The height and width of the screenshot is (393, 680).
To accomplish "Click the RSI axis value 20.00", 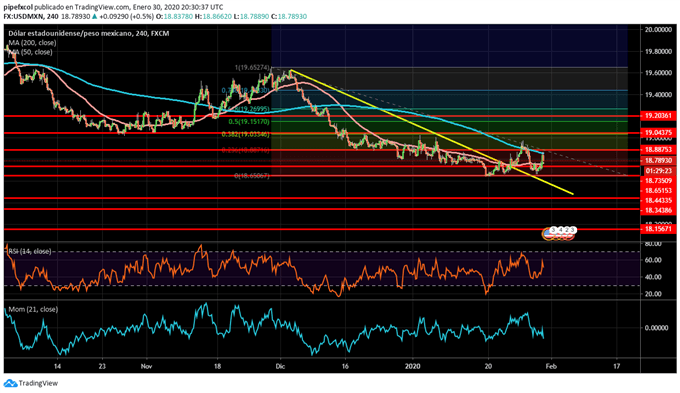I will coord(653,294).
